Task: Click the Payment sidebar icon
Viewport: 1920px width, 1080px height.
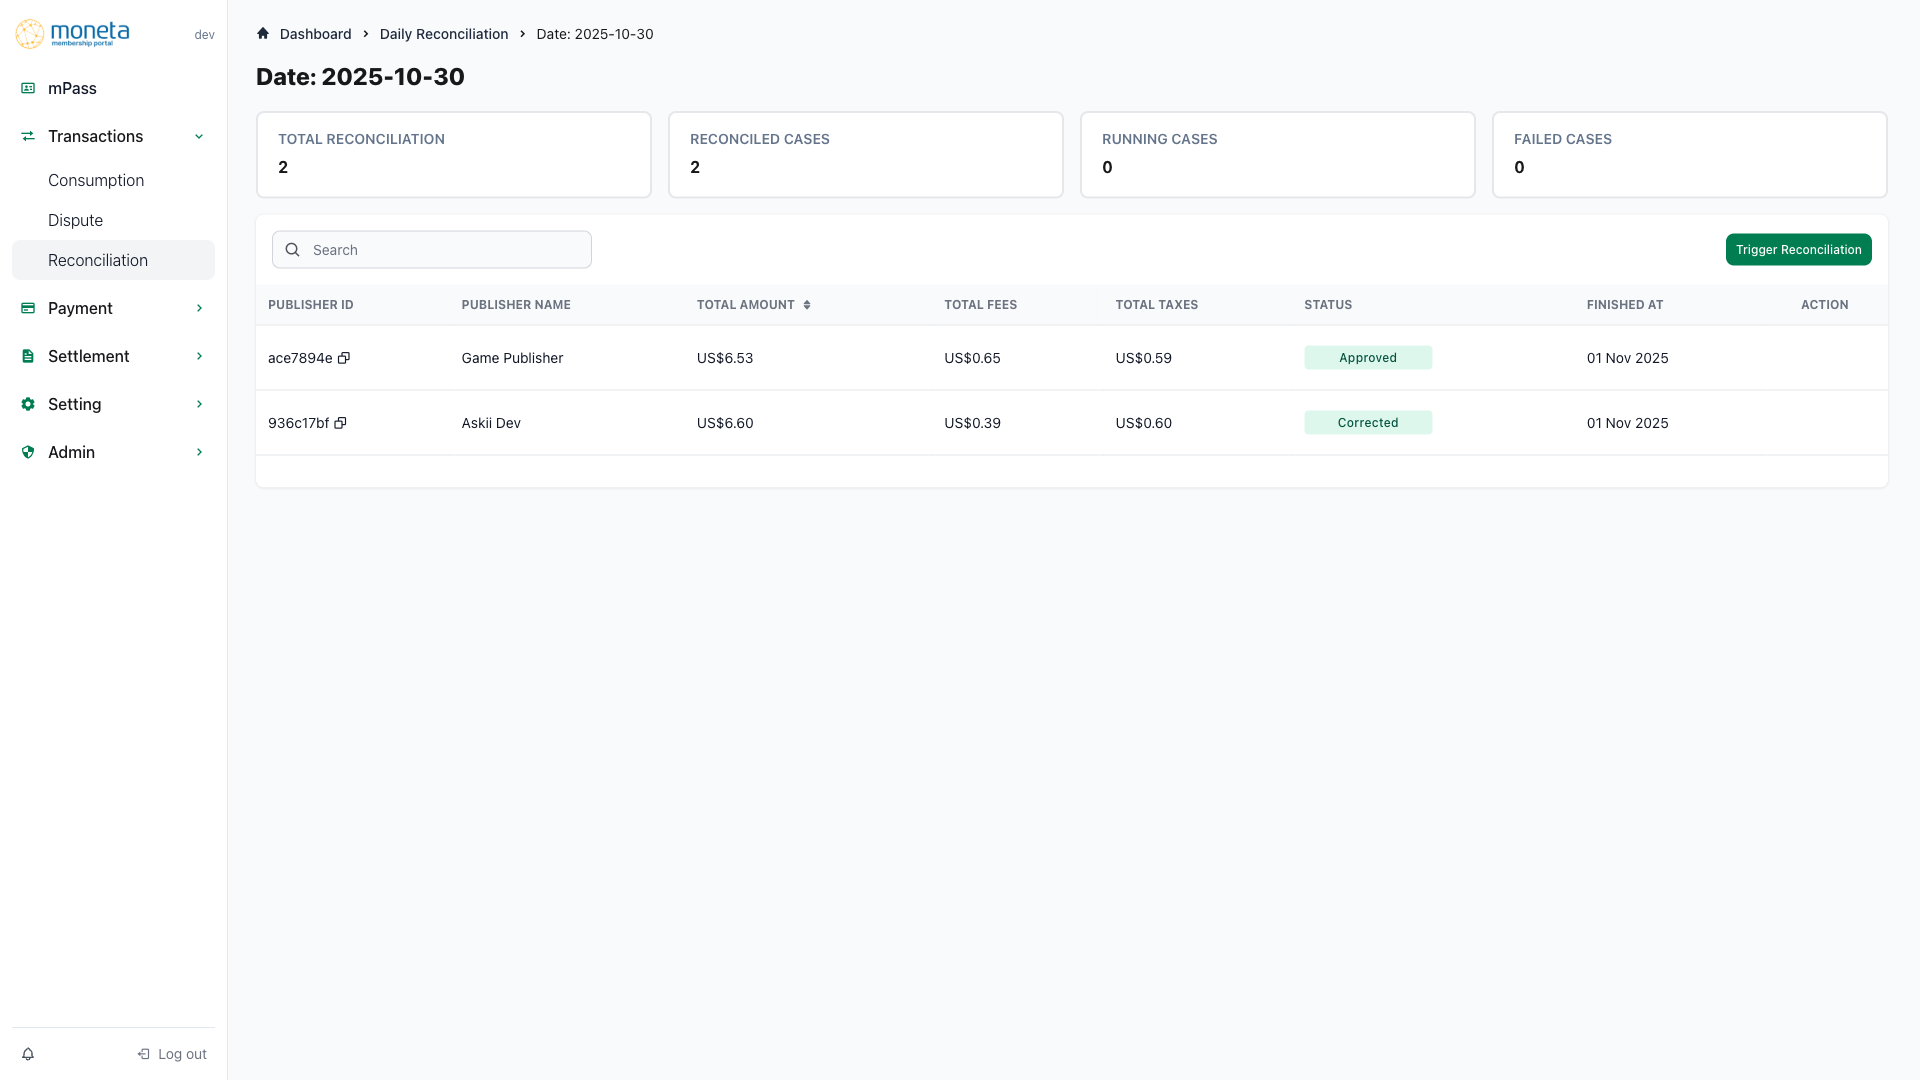Action: click(27, 308)
